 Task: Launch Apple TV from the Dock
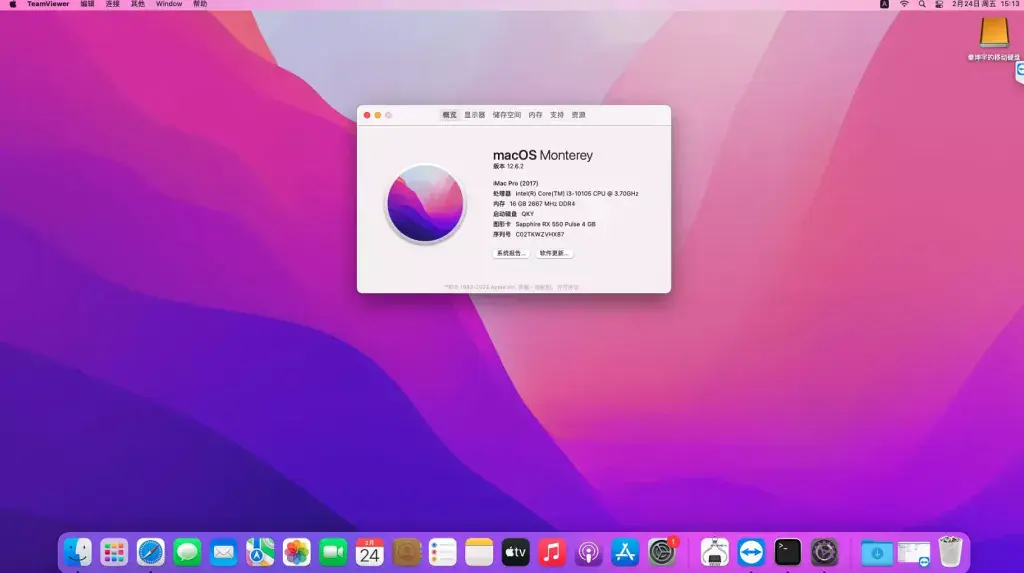515,553
